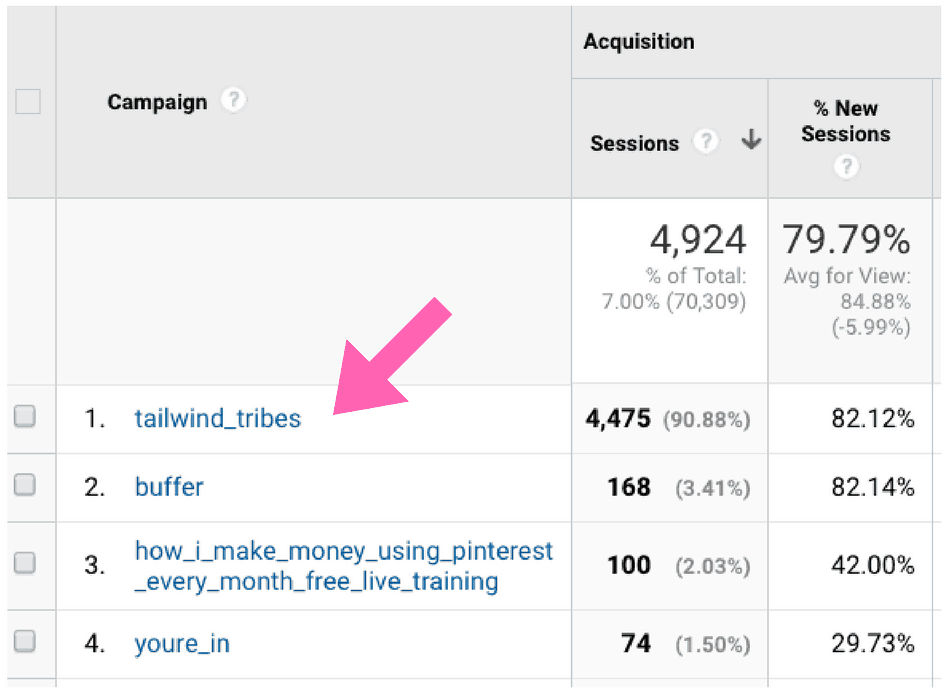Open the Campaign help question mark icon
This screenshot has width=952, height=692.
coord(234,100)
